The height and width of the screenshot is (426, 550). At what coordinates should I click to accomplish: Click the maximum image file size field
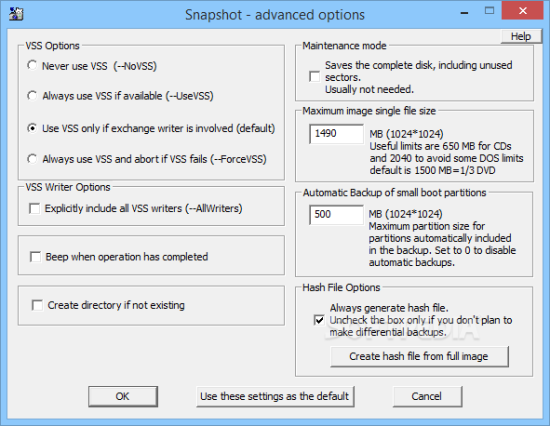337,134
